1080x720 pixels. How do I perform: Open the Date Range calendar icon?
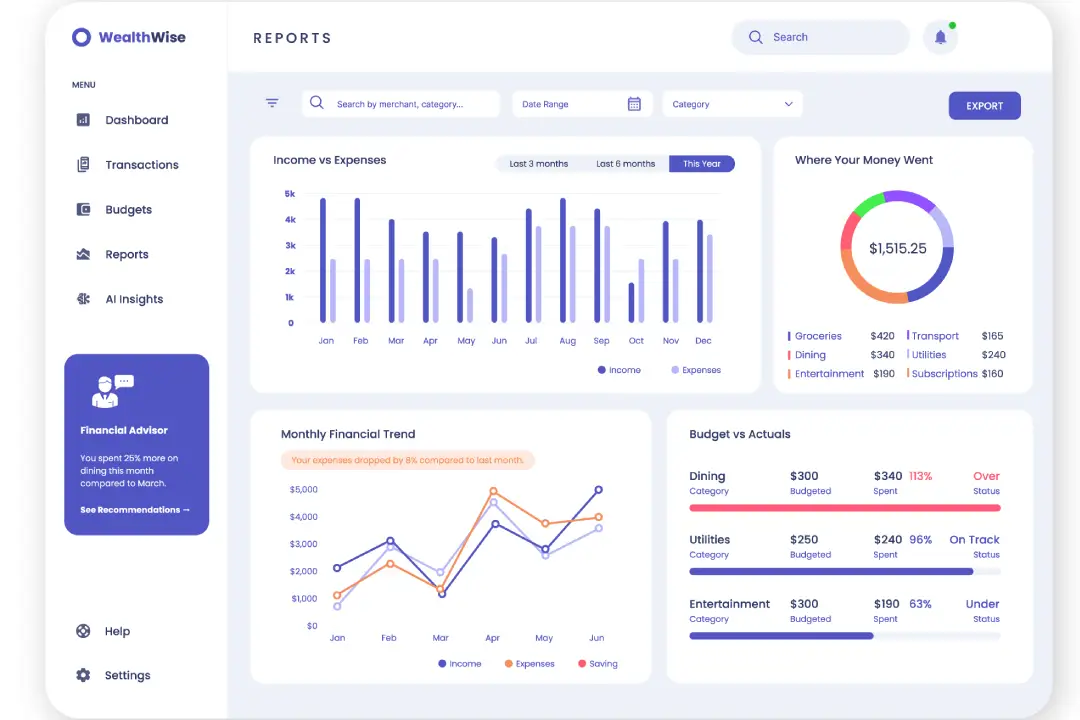tap(634, 104)
